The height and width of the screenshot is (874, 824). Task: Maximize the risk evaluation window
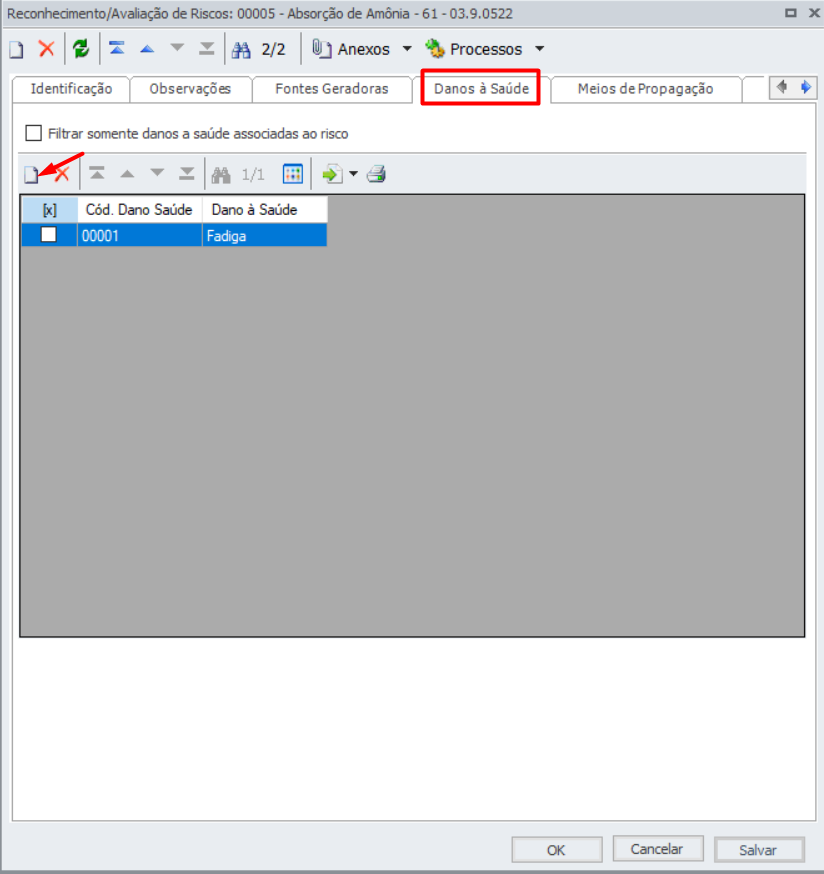[791, 13]
